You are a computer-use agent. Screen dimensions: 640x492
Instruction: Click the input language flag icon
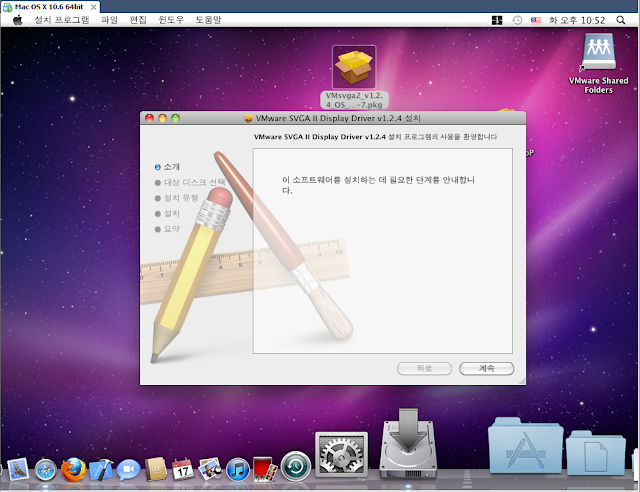pyautogui.click(x=536, y=20)
